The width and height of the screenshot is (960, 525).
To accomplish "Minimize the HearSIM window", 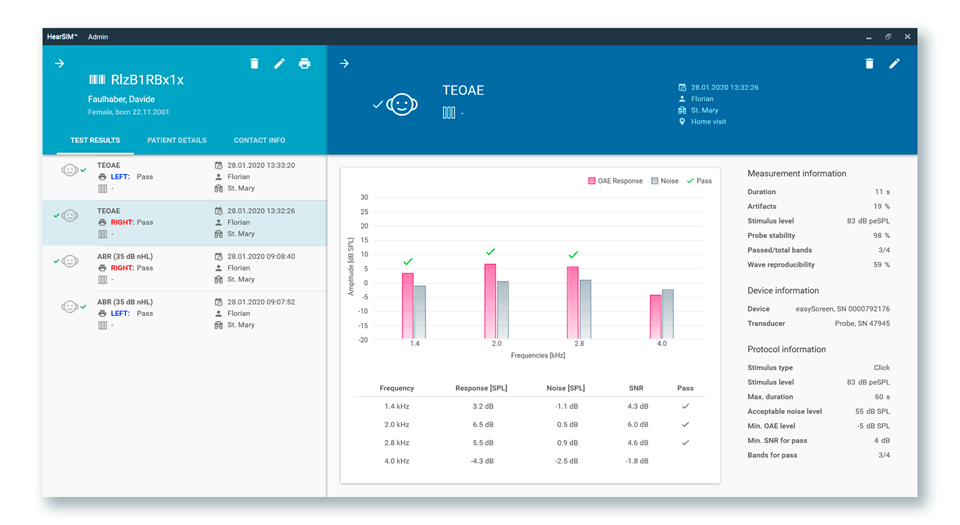I will click(x=868, y=37).
